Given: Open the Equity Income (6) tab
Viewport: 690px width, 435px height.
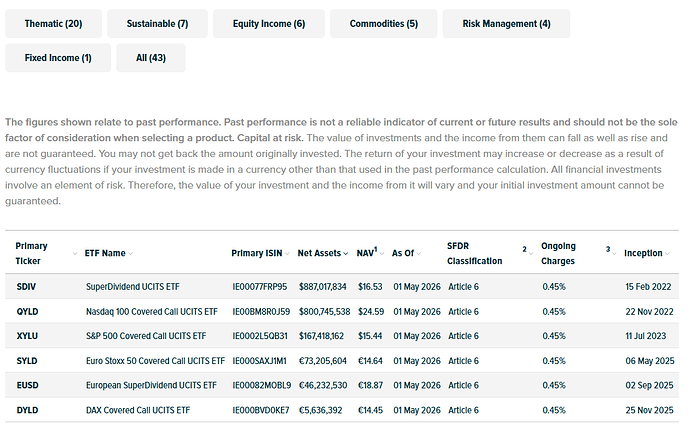Looking at the screenshot, I should pyautogui.click(x=269, y=24).
